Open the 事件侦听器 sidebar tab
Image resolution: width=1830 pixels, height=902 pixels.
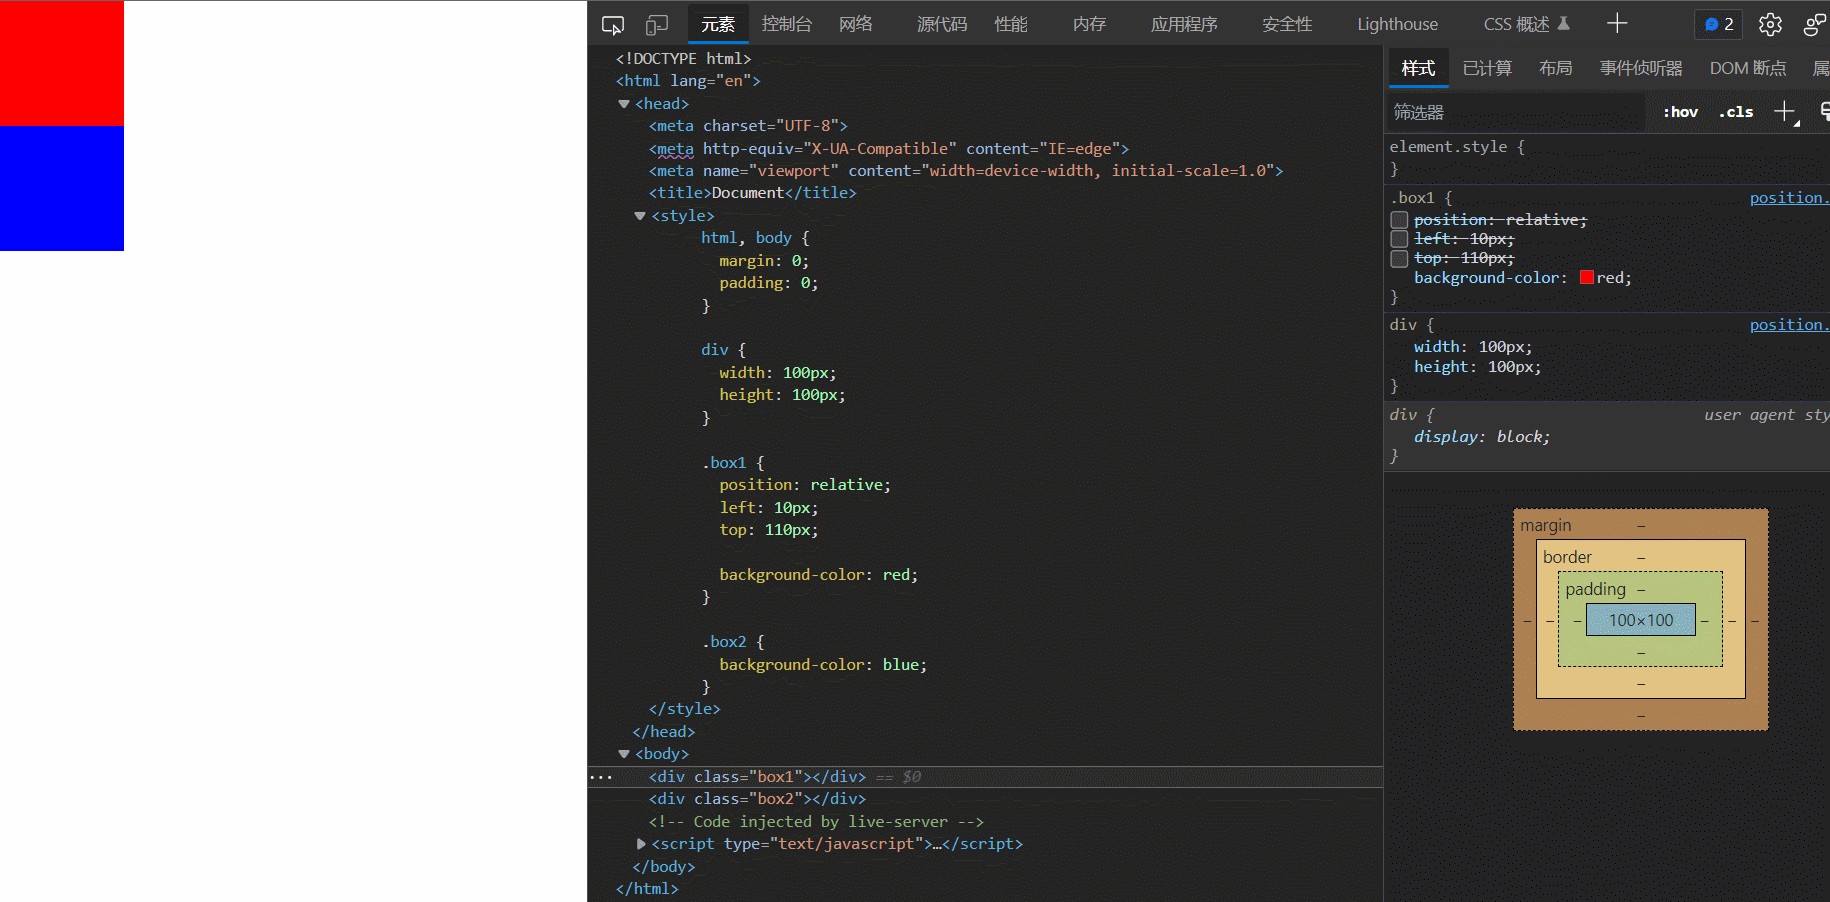(1641, 68)
